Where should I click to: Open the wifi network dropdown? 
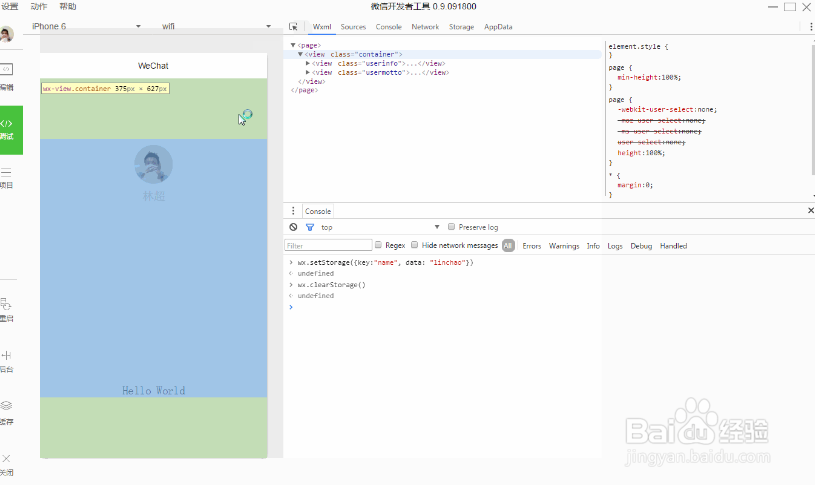point(216,26)
